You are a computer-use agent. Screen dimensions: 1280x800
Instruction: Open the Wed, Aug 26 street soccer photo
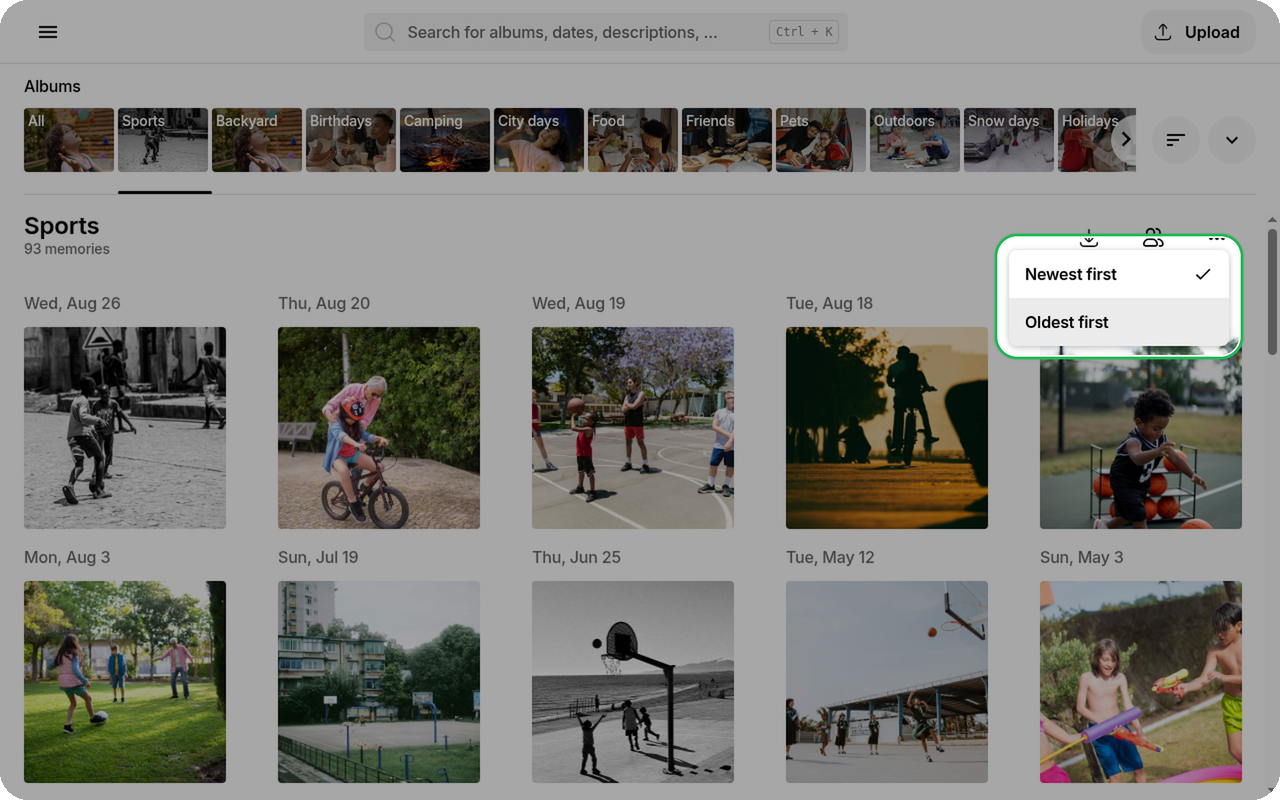point(125,428)
